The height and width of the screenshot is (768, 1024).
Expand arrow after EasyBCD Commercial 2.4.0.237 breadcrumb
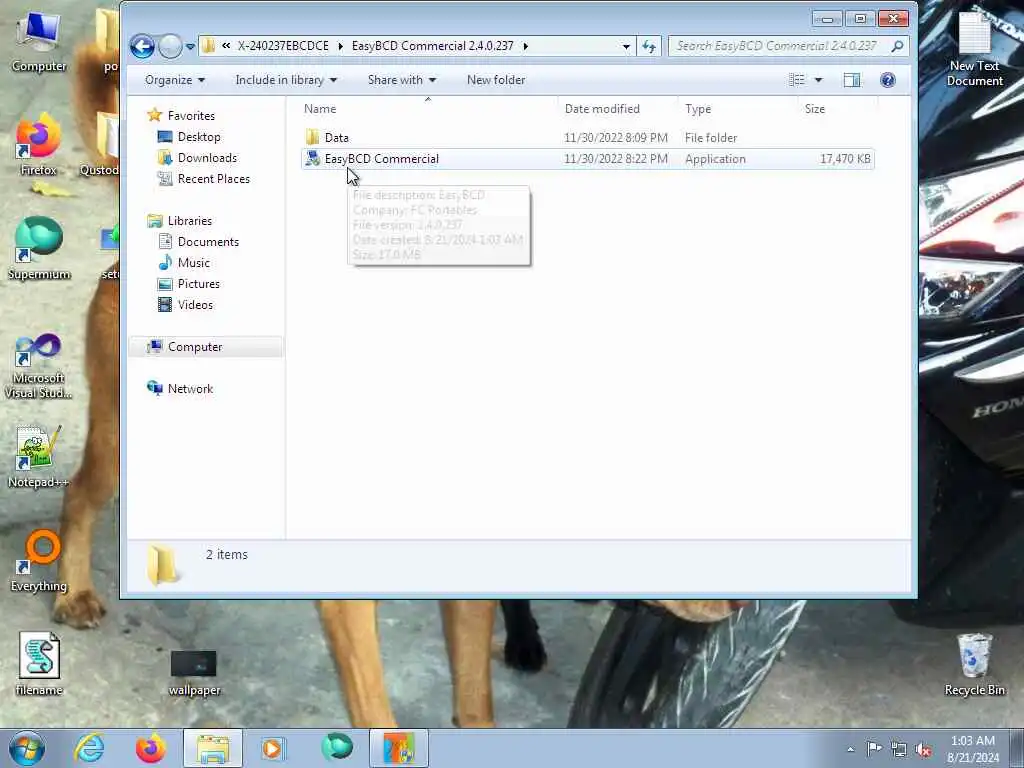[x=525, y=46]
